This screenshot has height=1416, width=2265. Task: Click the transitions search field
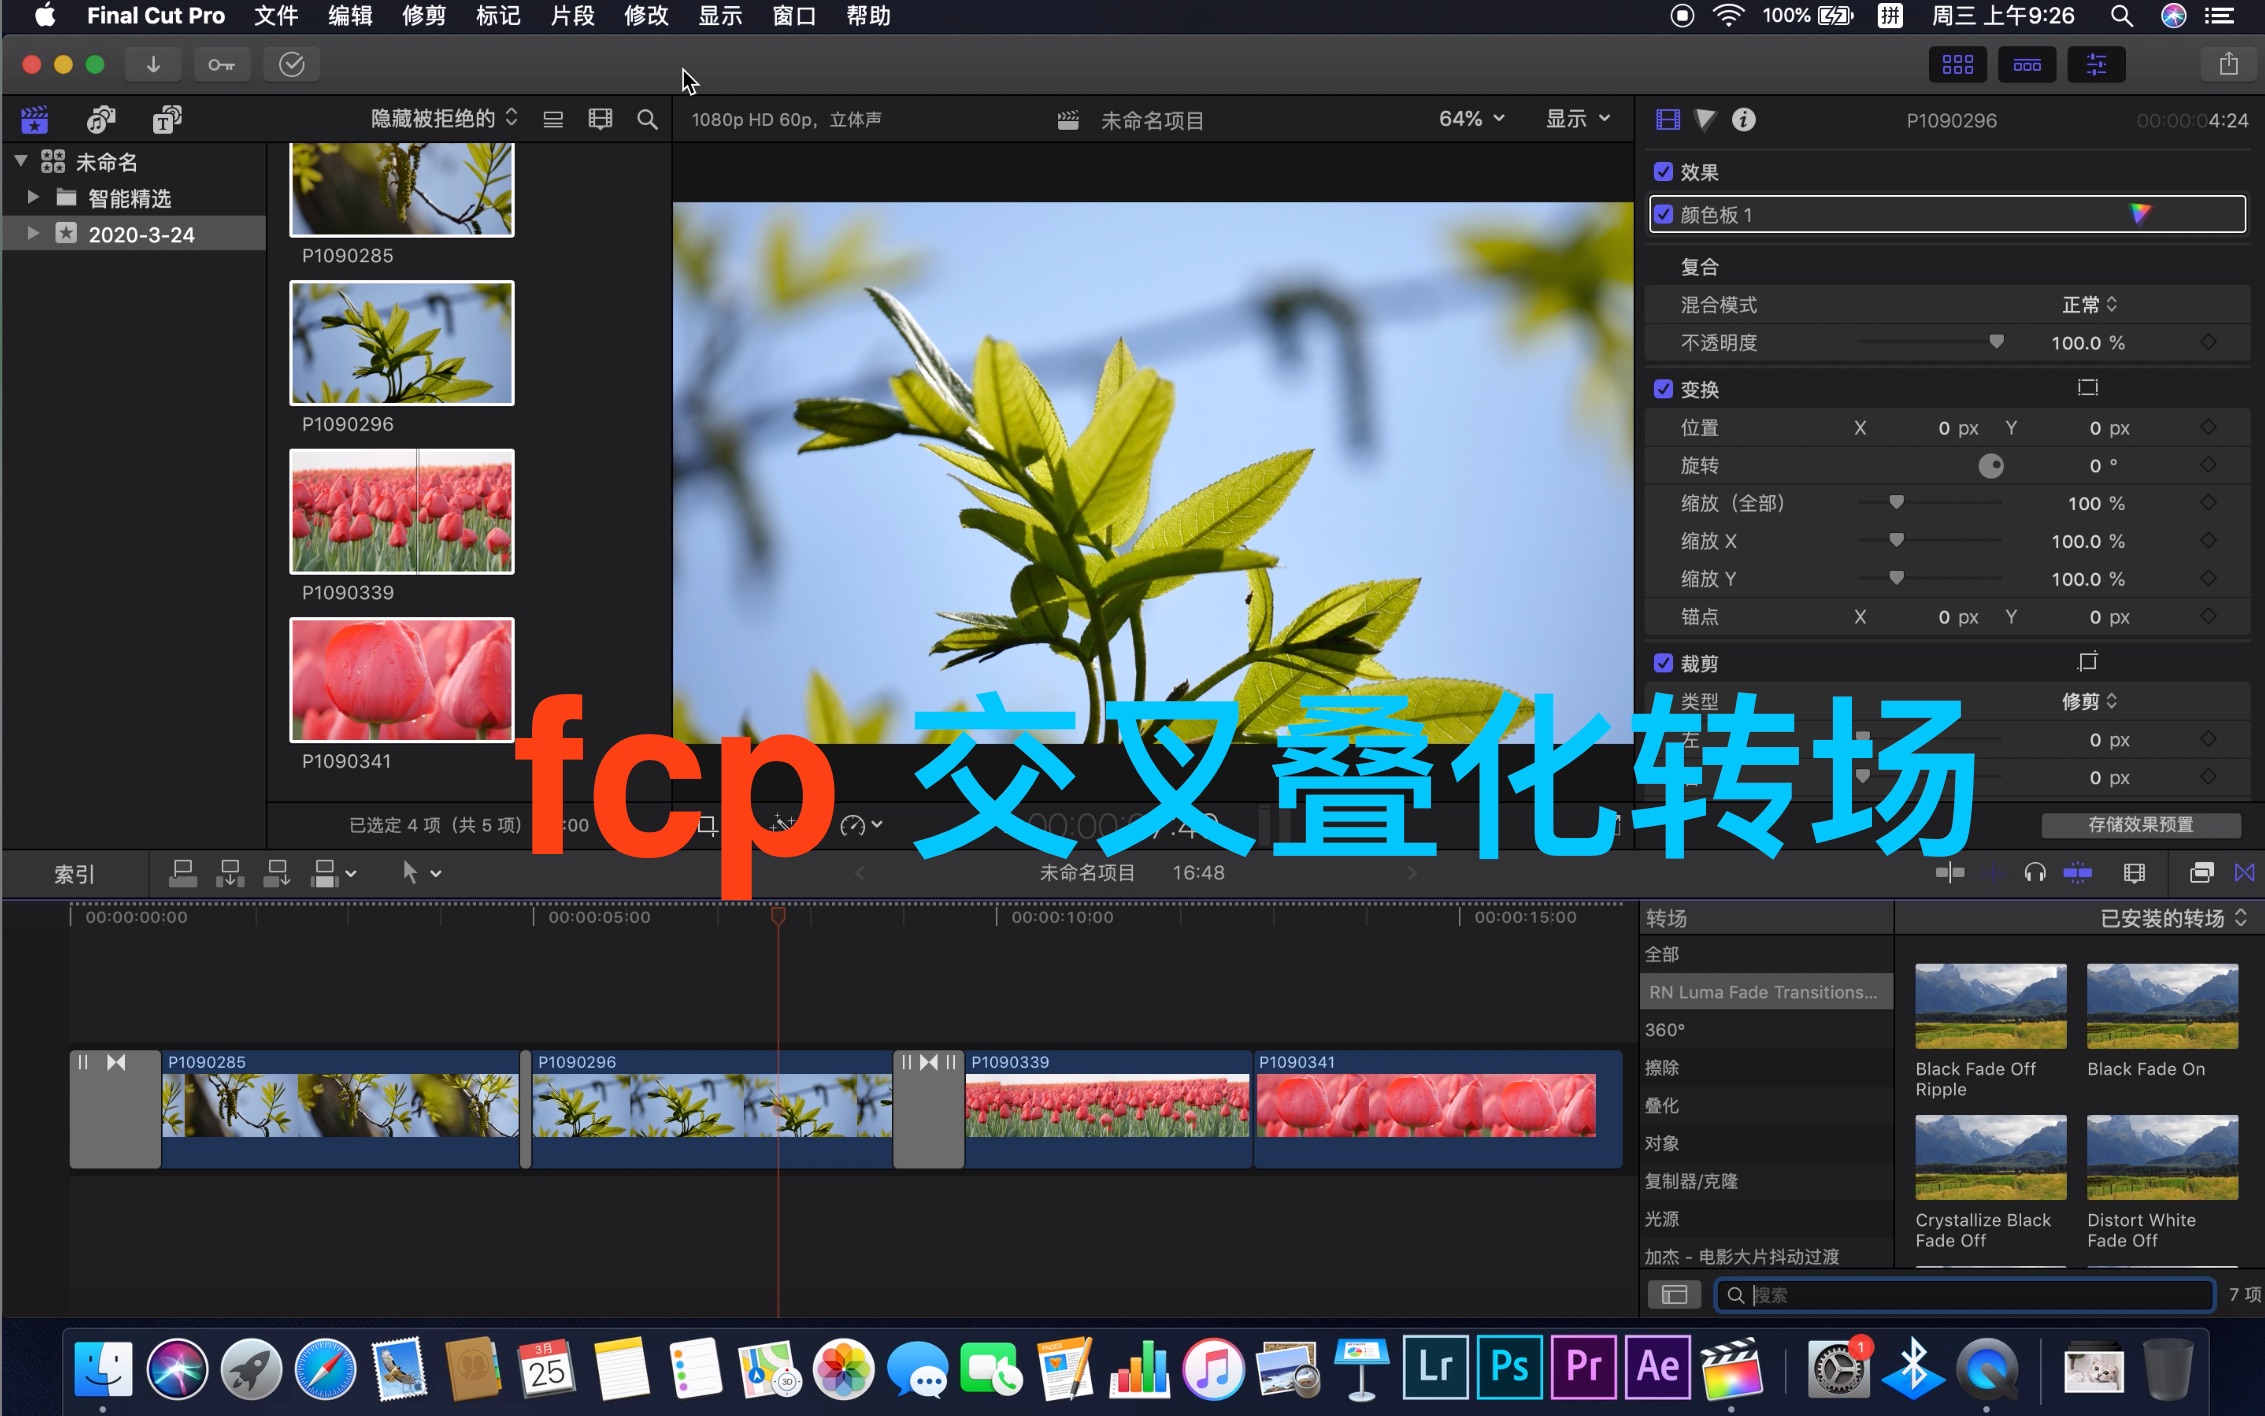(x=1965, y=1295)
